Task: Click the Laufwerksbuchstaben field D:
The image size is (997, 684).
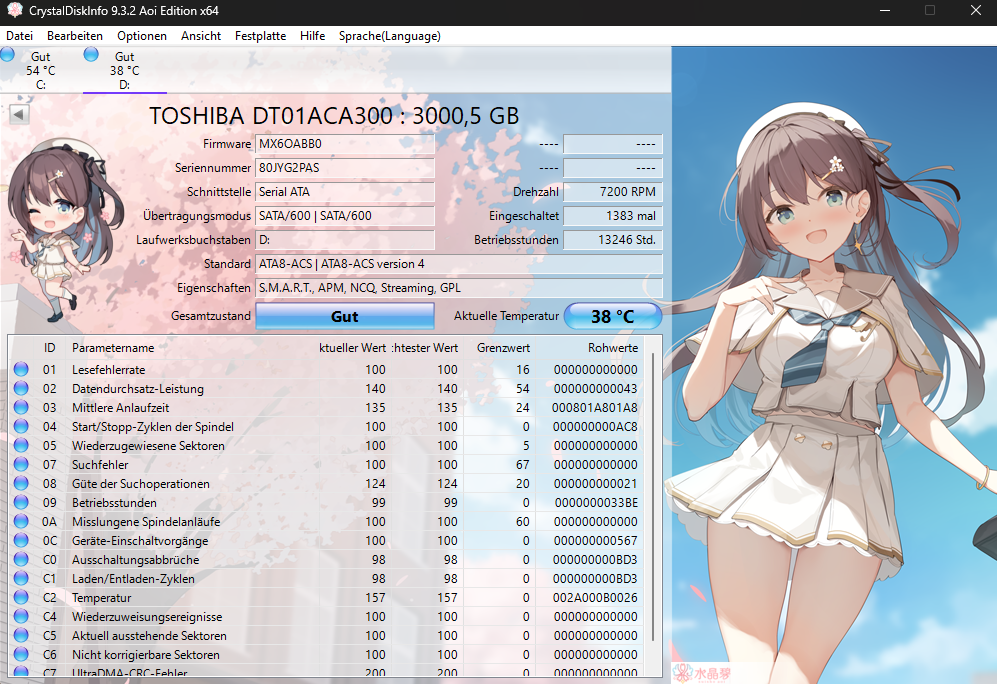Action: pyautogui.click(x=345, y=240)
